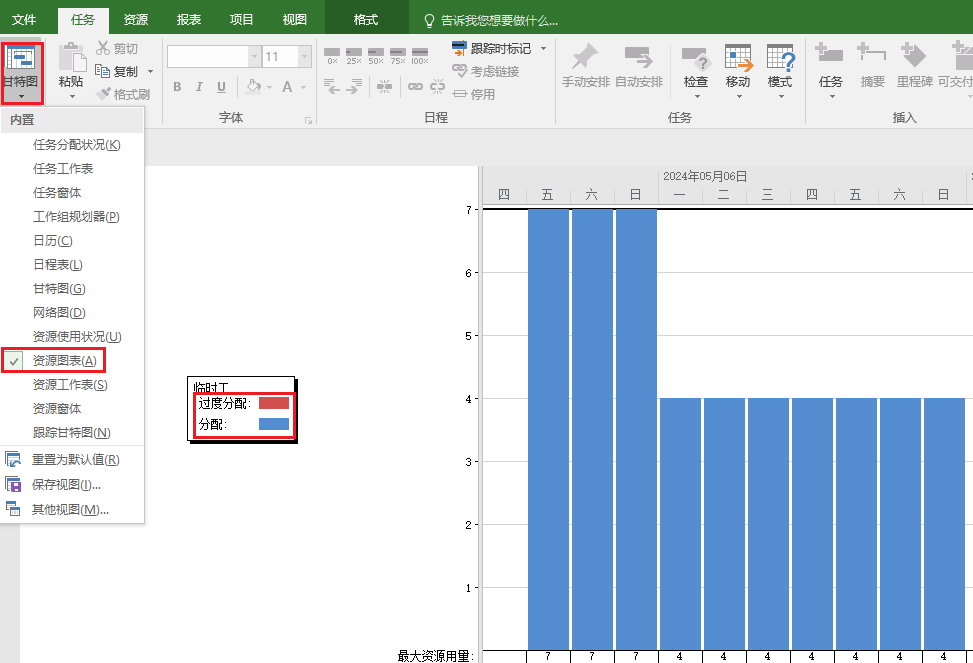Click the Indent task right-arrow icon
This screenshot has height=663, width=973.
click(354, 86)
